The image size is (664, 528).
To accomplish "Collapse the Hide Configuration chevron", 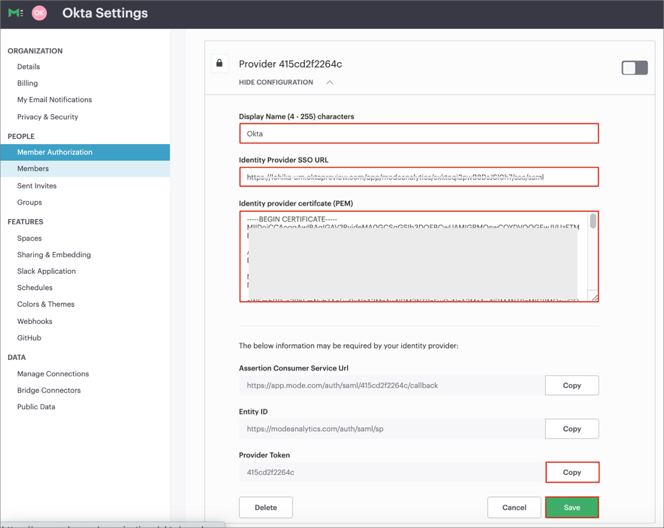I will [x=330, y=83].
